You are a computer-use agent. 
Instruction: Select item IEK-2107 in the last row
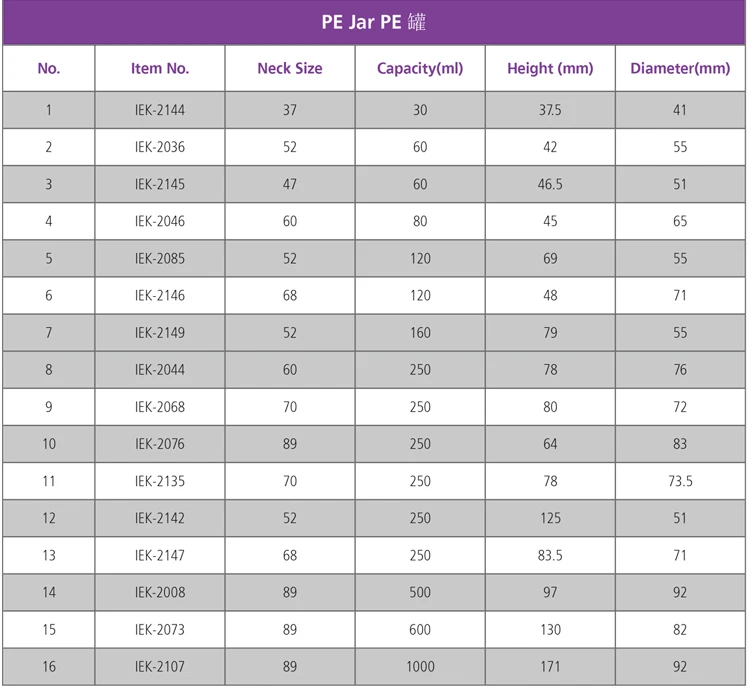[x=160, y=666]
